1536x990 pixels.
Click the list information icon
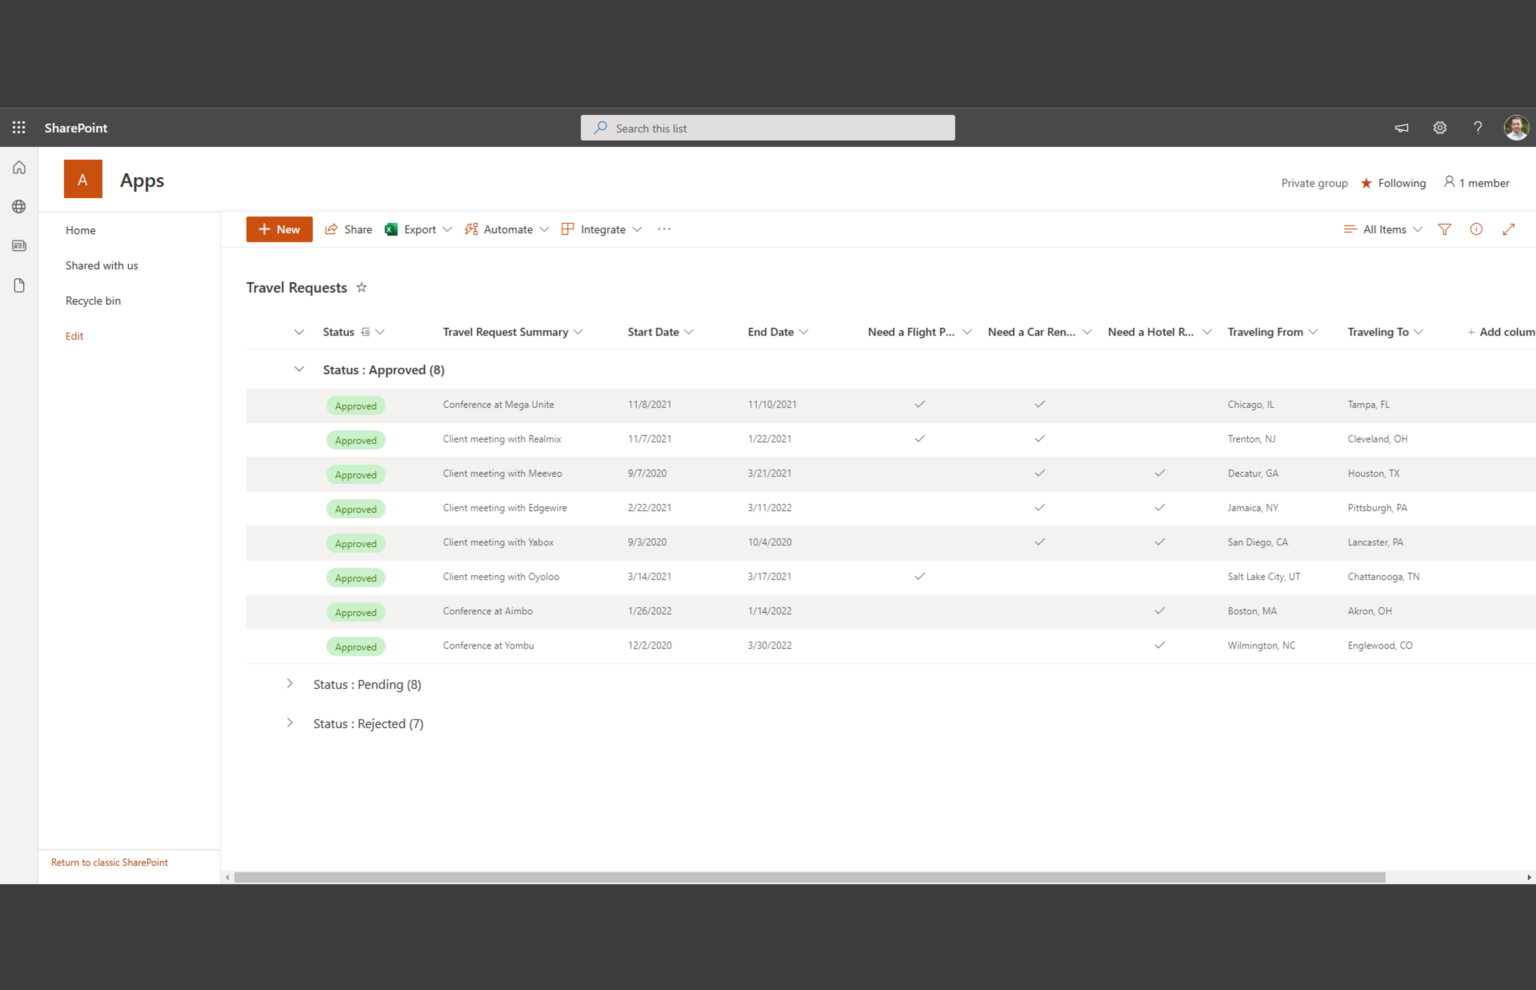(1476, 229)
